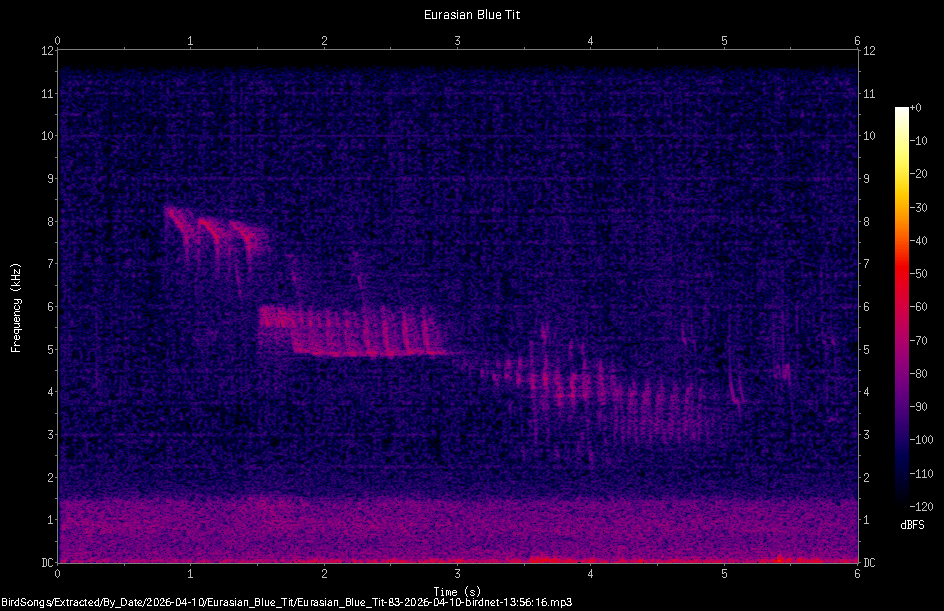Click the Eurasian Blue Tit title
Viewport: 944px width, 611px height.
(x=471, y=14)
